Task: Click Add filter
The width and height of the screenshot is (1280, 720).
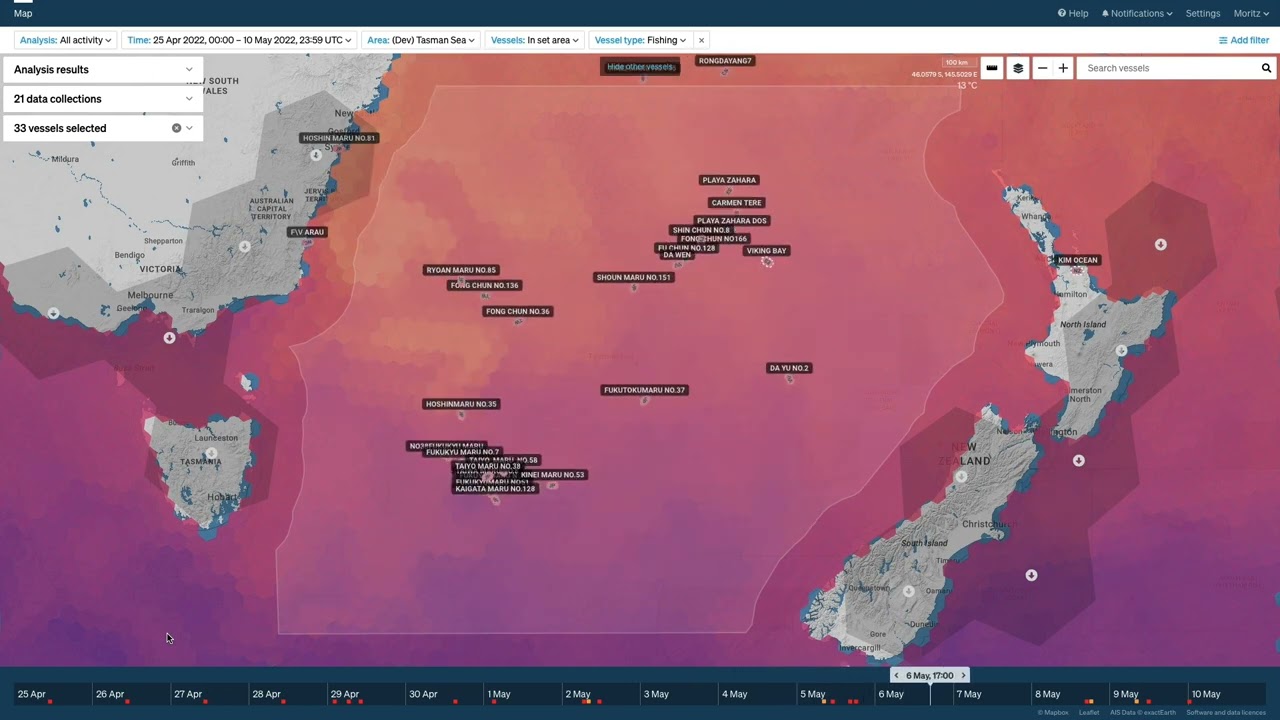Action: click(1244, 40)
